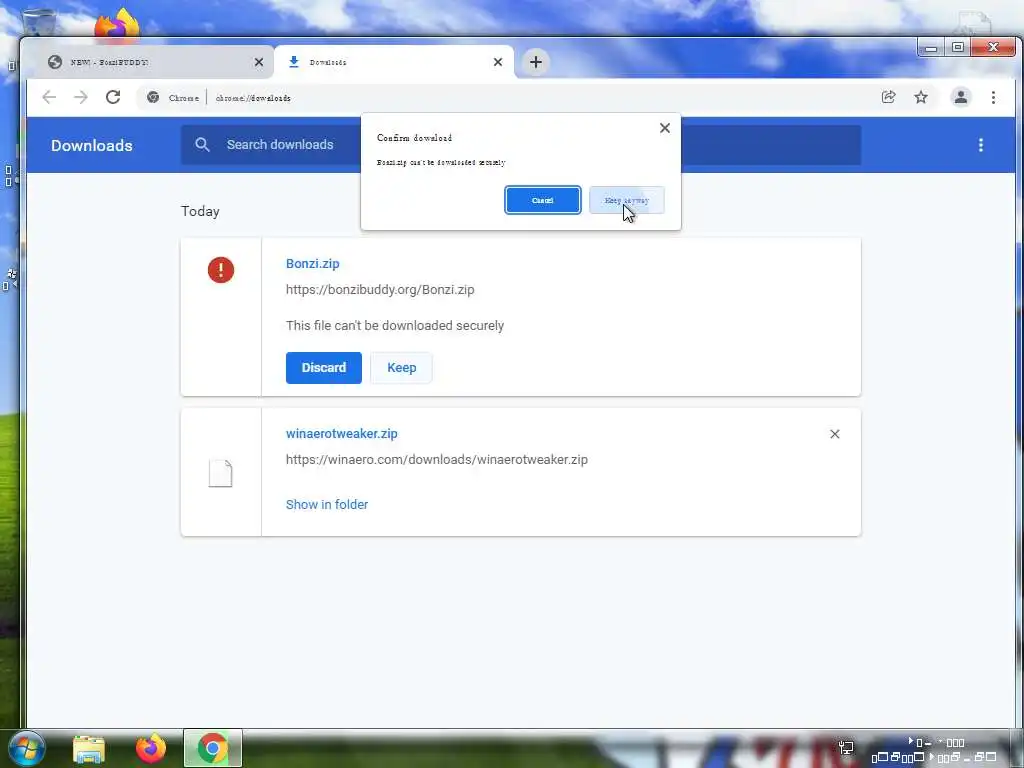Select the Downloads tab

pyautogui.click(x=394, y=62)
